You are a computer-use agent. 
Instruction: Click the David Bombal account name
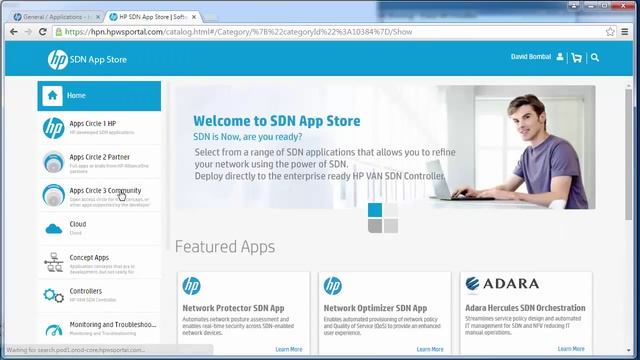(x=531, y=57)
